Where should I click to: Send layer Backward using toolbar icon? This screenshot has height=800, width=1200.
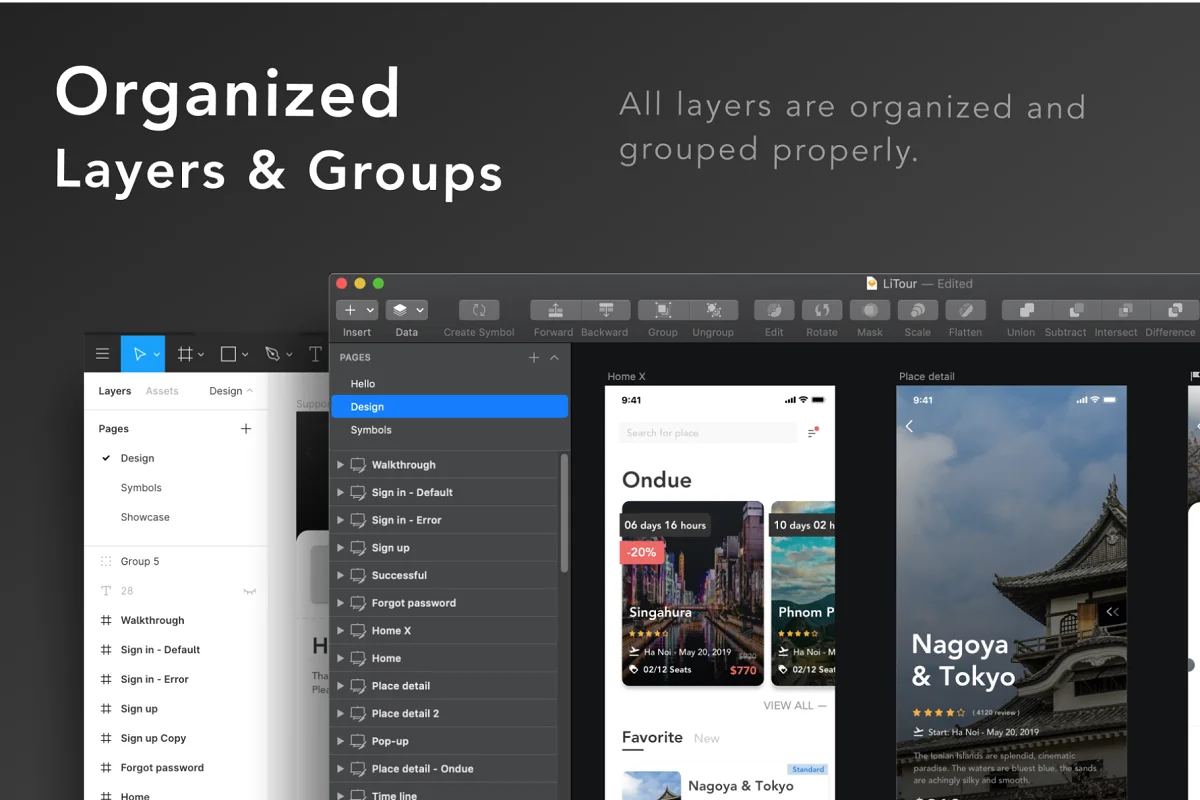(605, 310)
